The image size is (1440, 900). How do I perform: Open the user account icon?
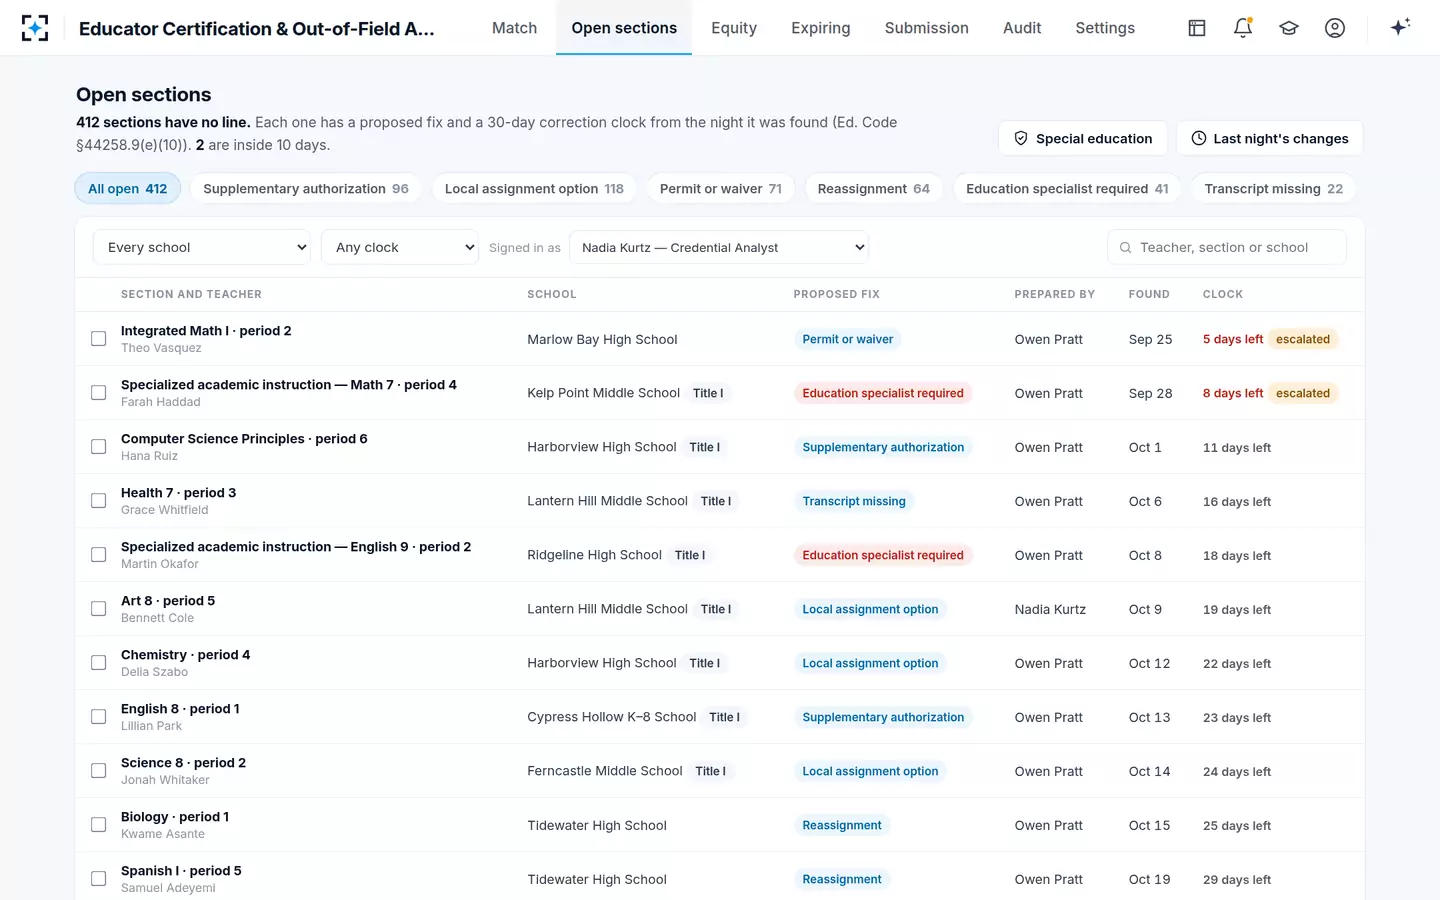1335,28
